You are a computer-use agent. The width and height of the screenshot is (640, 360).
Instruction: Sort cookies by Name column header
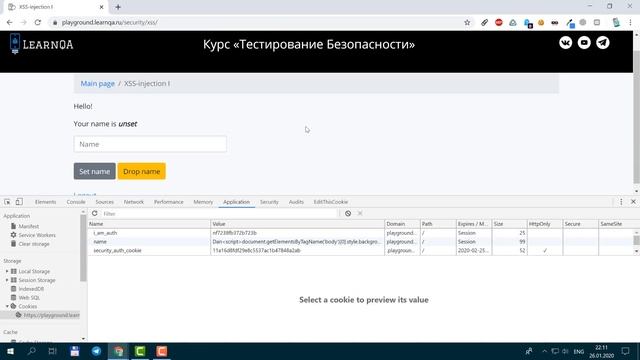(149, 224)
